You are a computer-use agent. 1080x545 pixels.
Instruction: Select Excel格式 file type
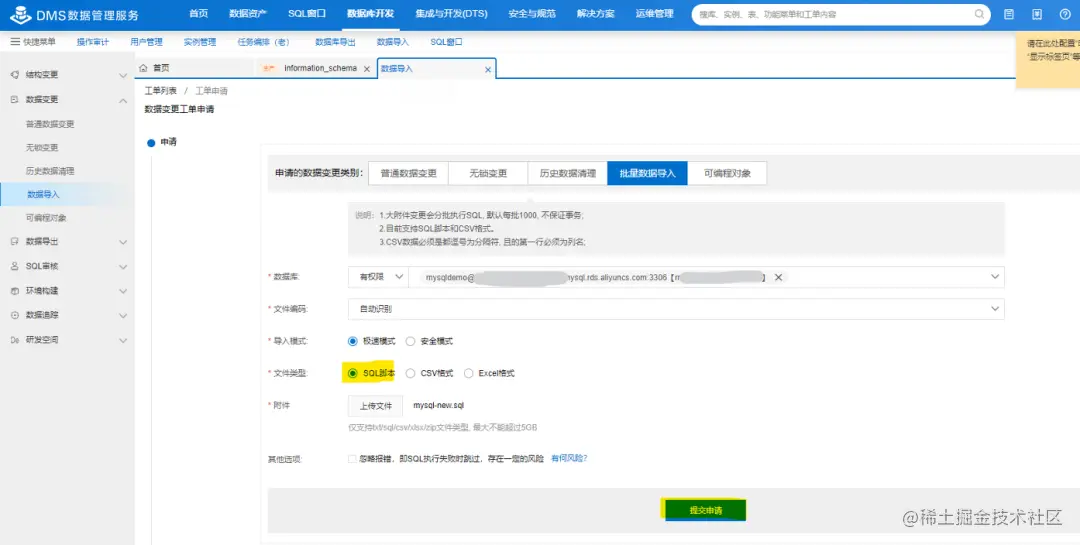pyautogui.click(x=468, y=373)
